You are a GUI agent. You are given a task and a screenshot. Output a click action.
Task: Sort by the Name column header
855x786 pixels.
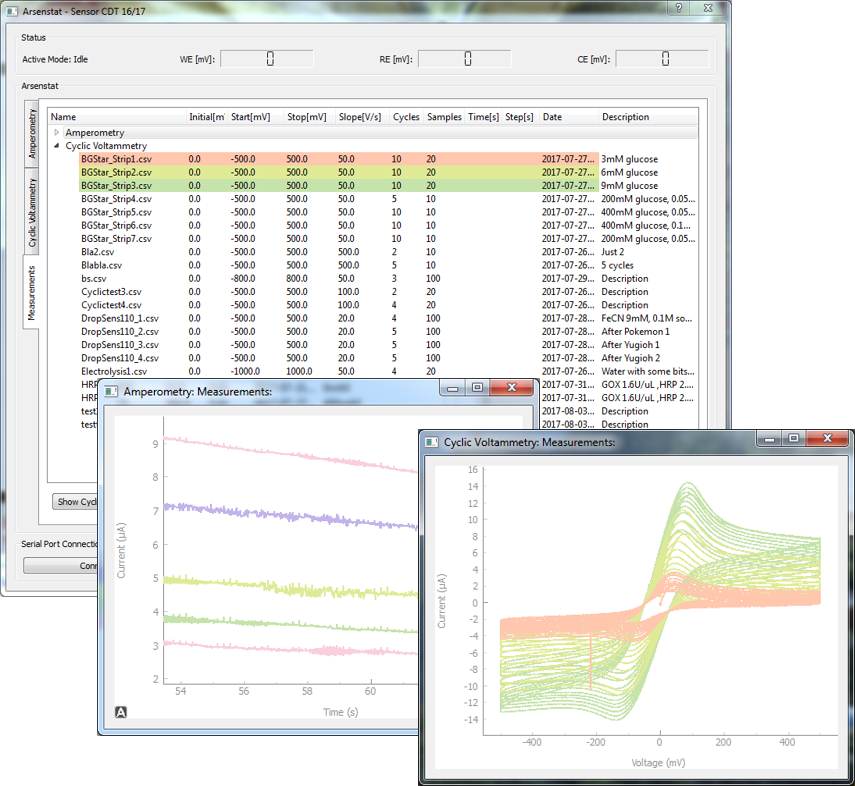pos(117,117)
